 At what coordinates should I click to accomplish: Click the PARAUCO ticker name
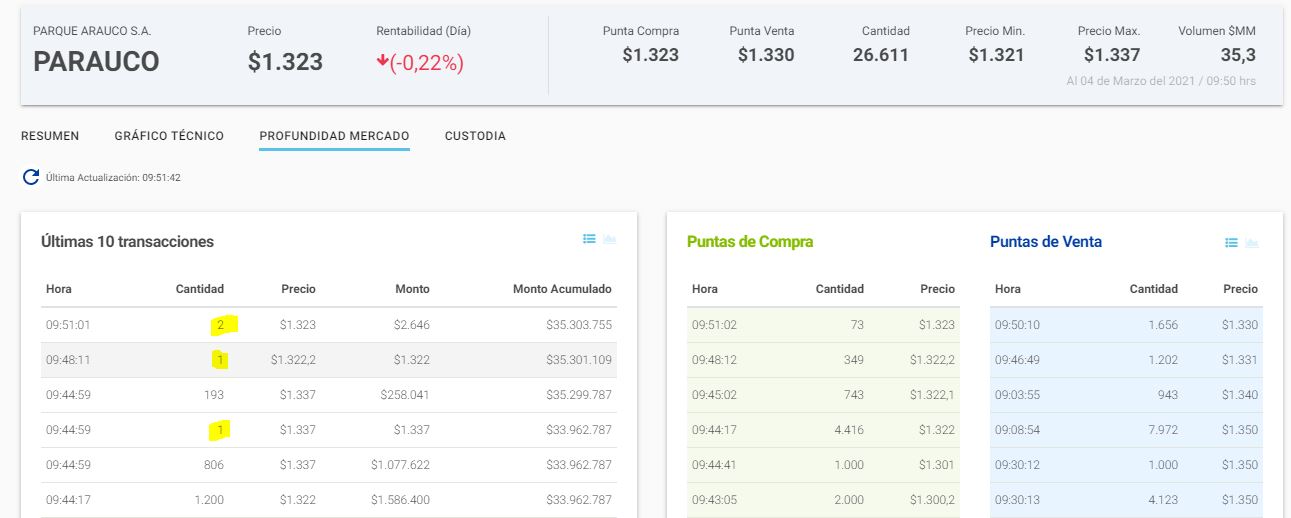[96, 62]
